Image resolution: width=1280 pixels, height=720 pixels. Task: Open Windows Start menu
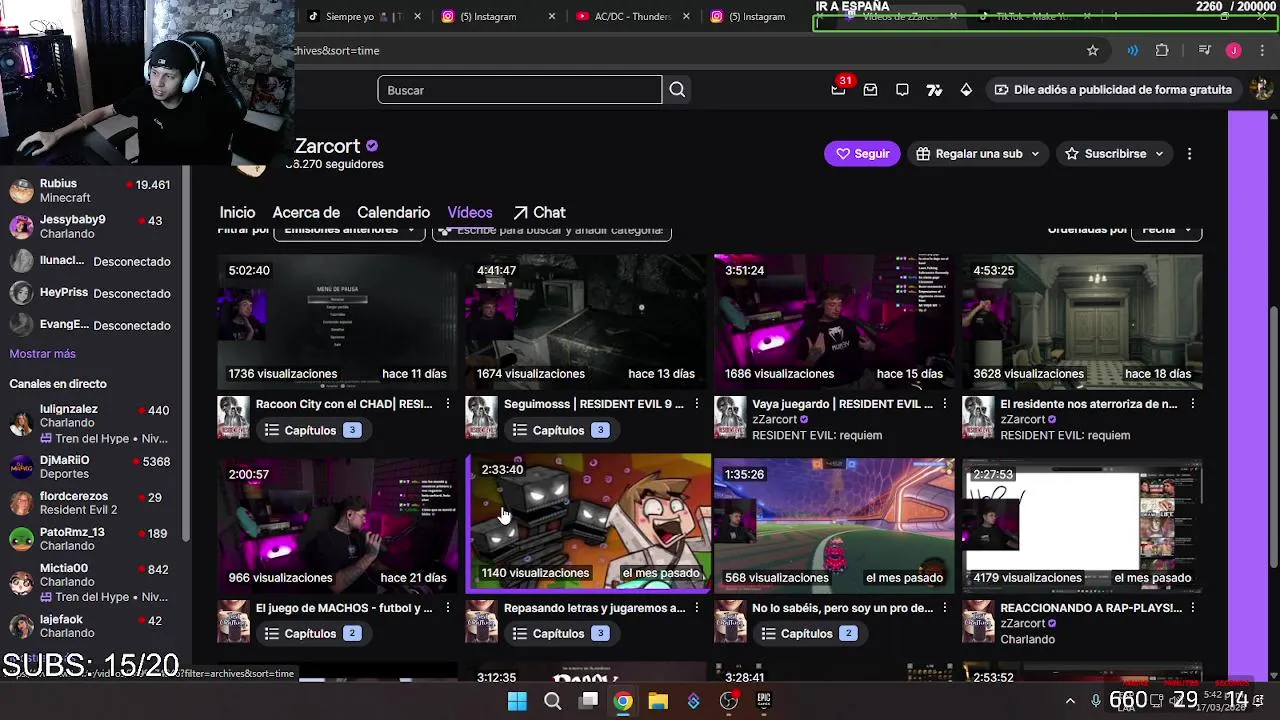pos(517,701)
